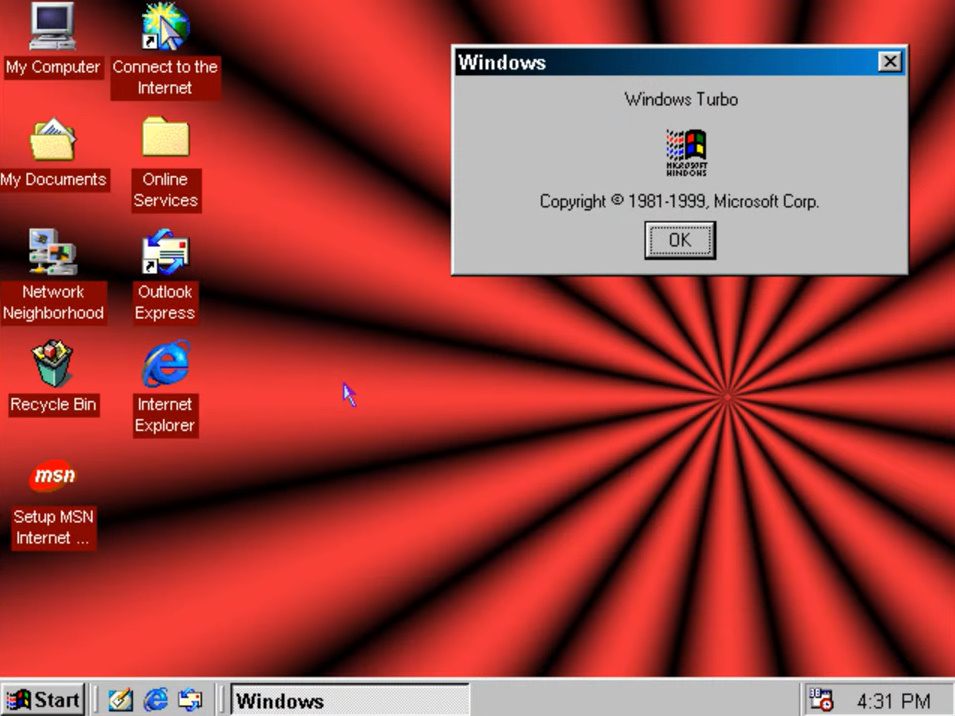955x716 pixels.
Task: Click the Microsoft Windows logo in dialog
Action: 686,152
